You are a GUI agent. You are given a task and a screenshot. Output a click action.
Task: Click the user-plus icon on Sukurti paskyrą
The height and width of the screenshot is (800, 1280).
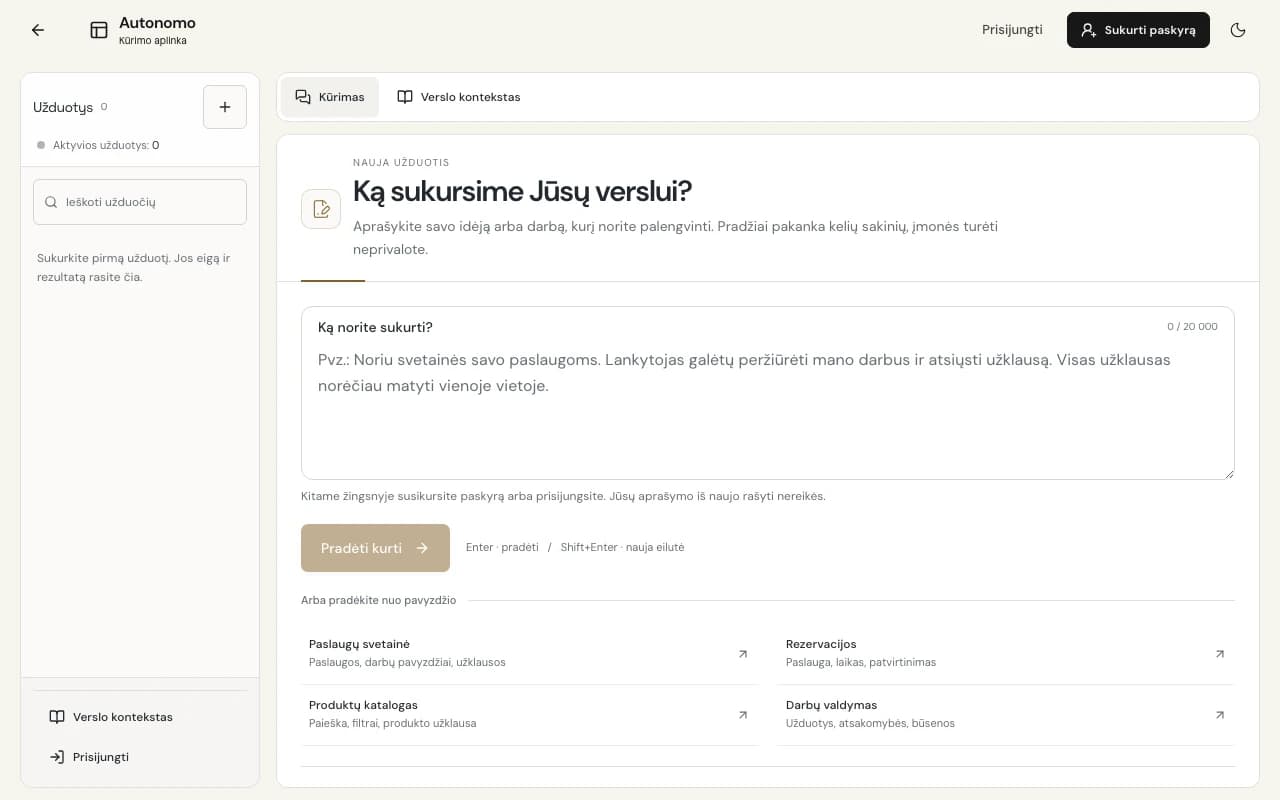click(1089, 30)
